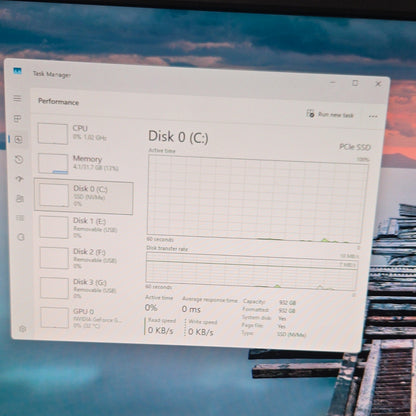The height and width of the screenshot is (416, 416).
Task: Open the Details page icon
Action: pos(20,218)
